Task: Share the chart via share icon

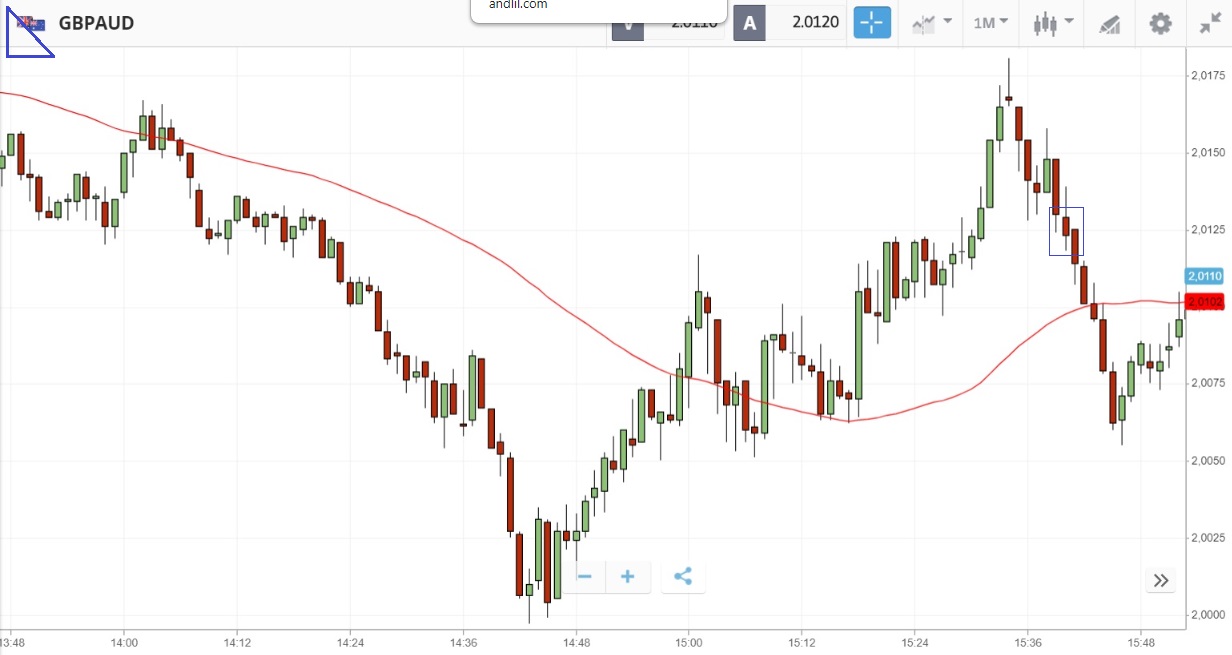Action: pos(683,577)
